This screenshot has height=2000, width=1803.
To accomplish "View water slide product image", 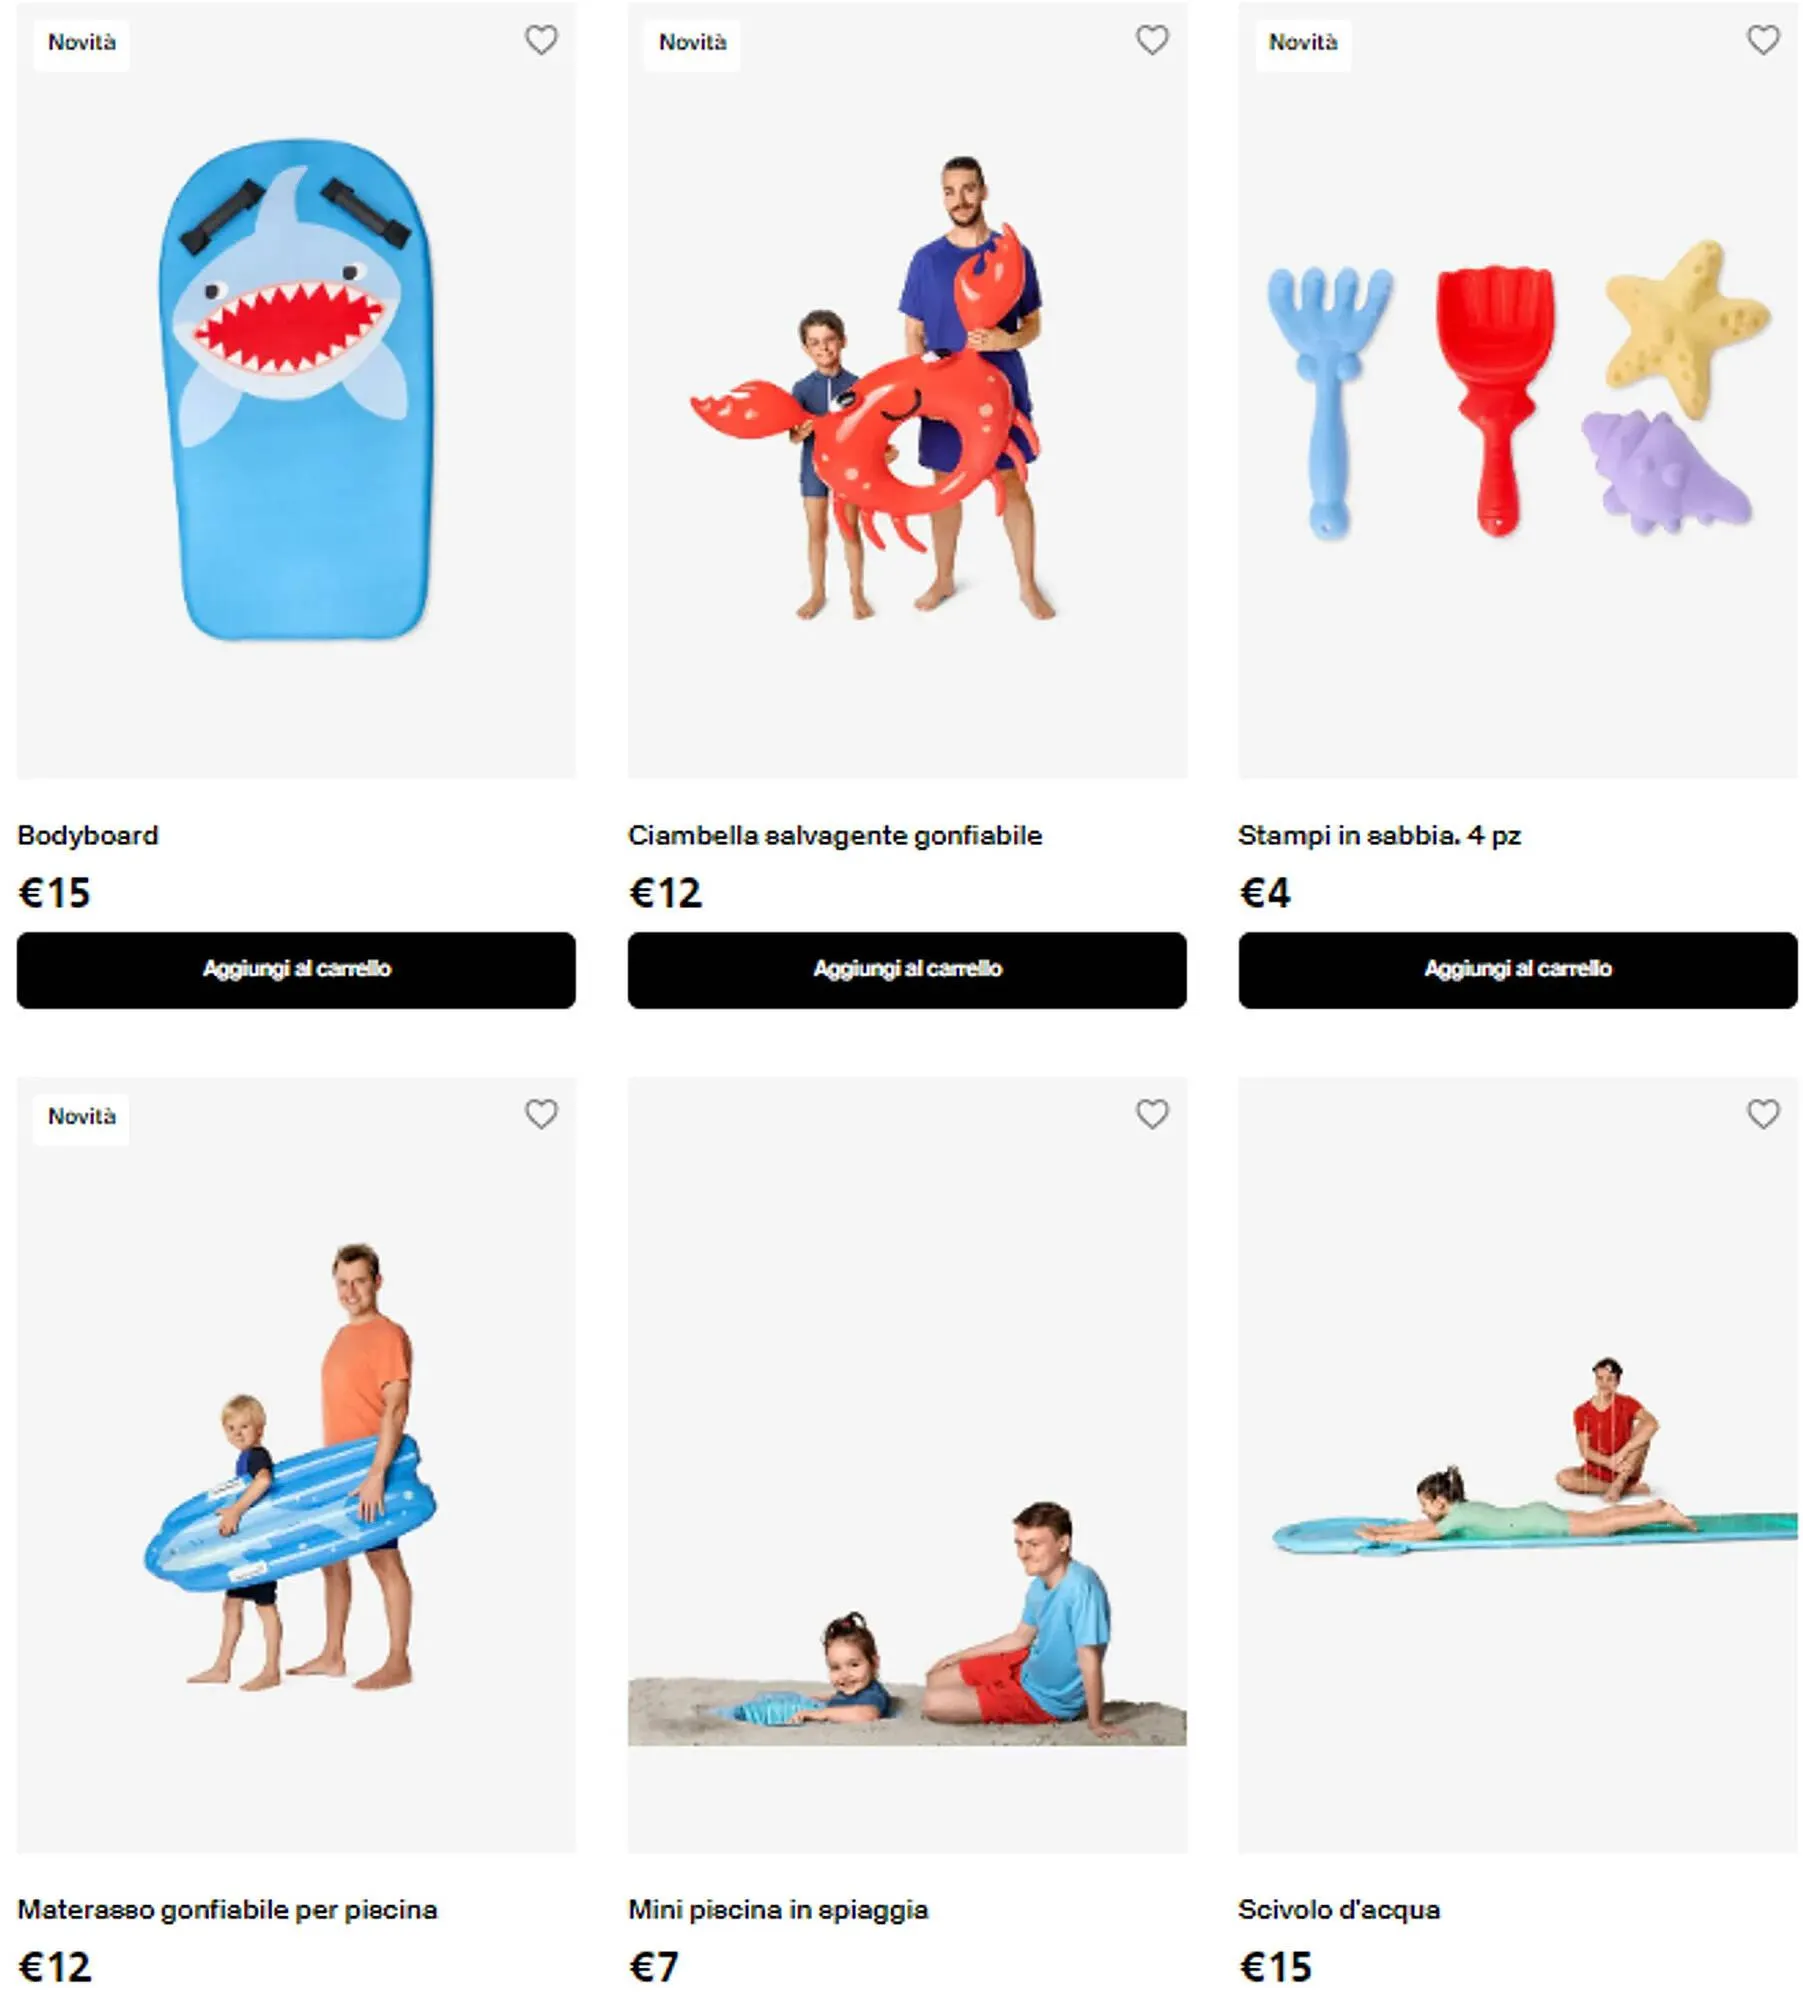I will pos(1518,1465).
